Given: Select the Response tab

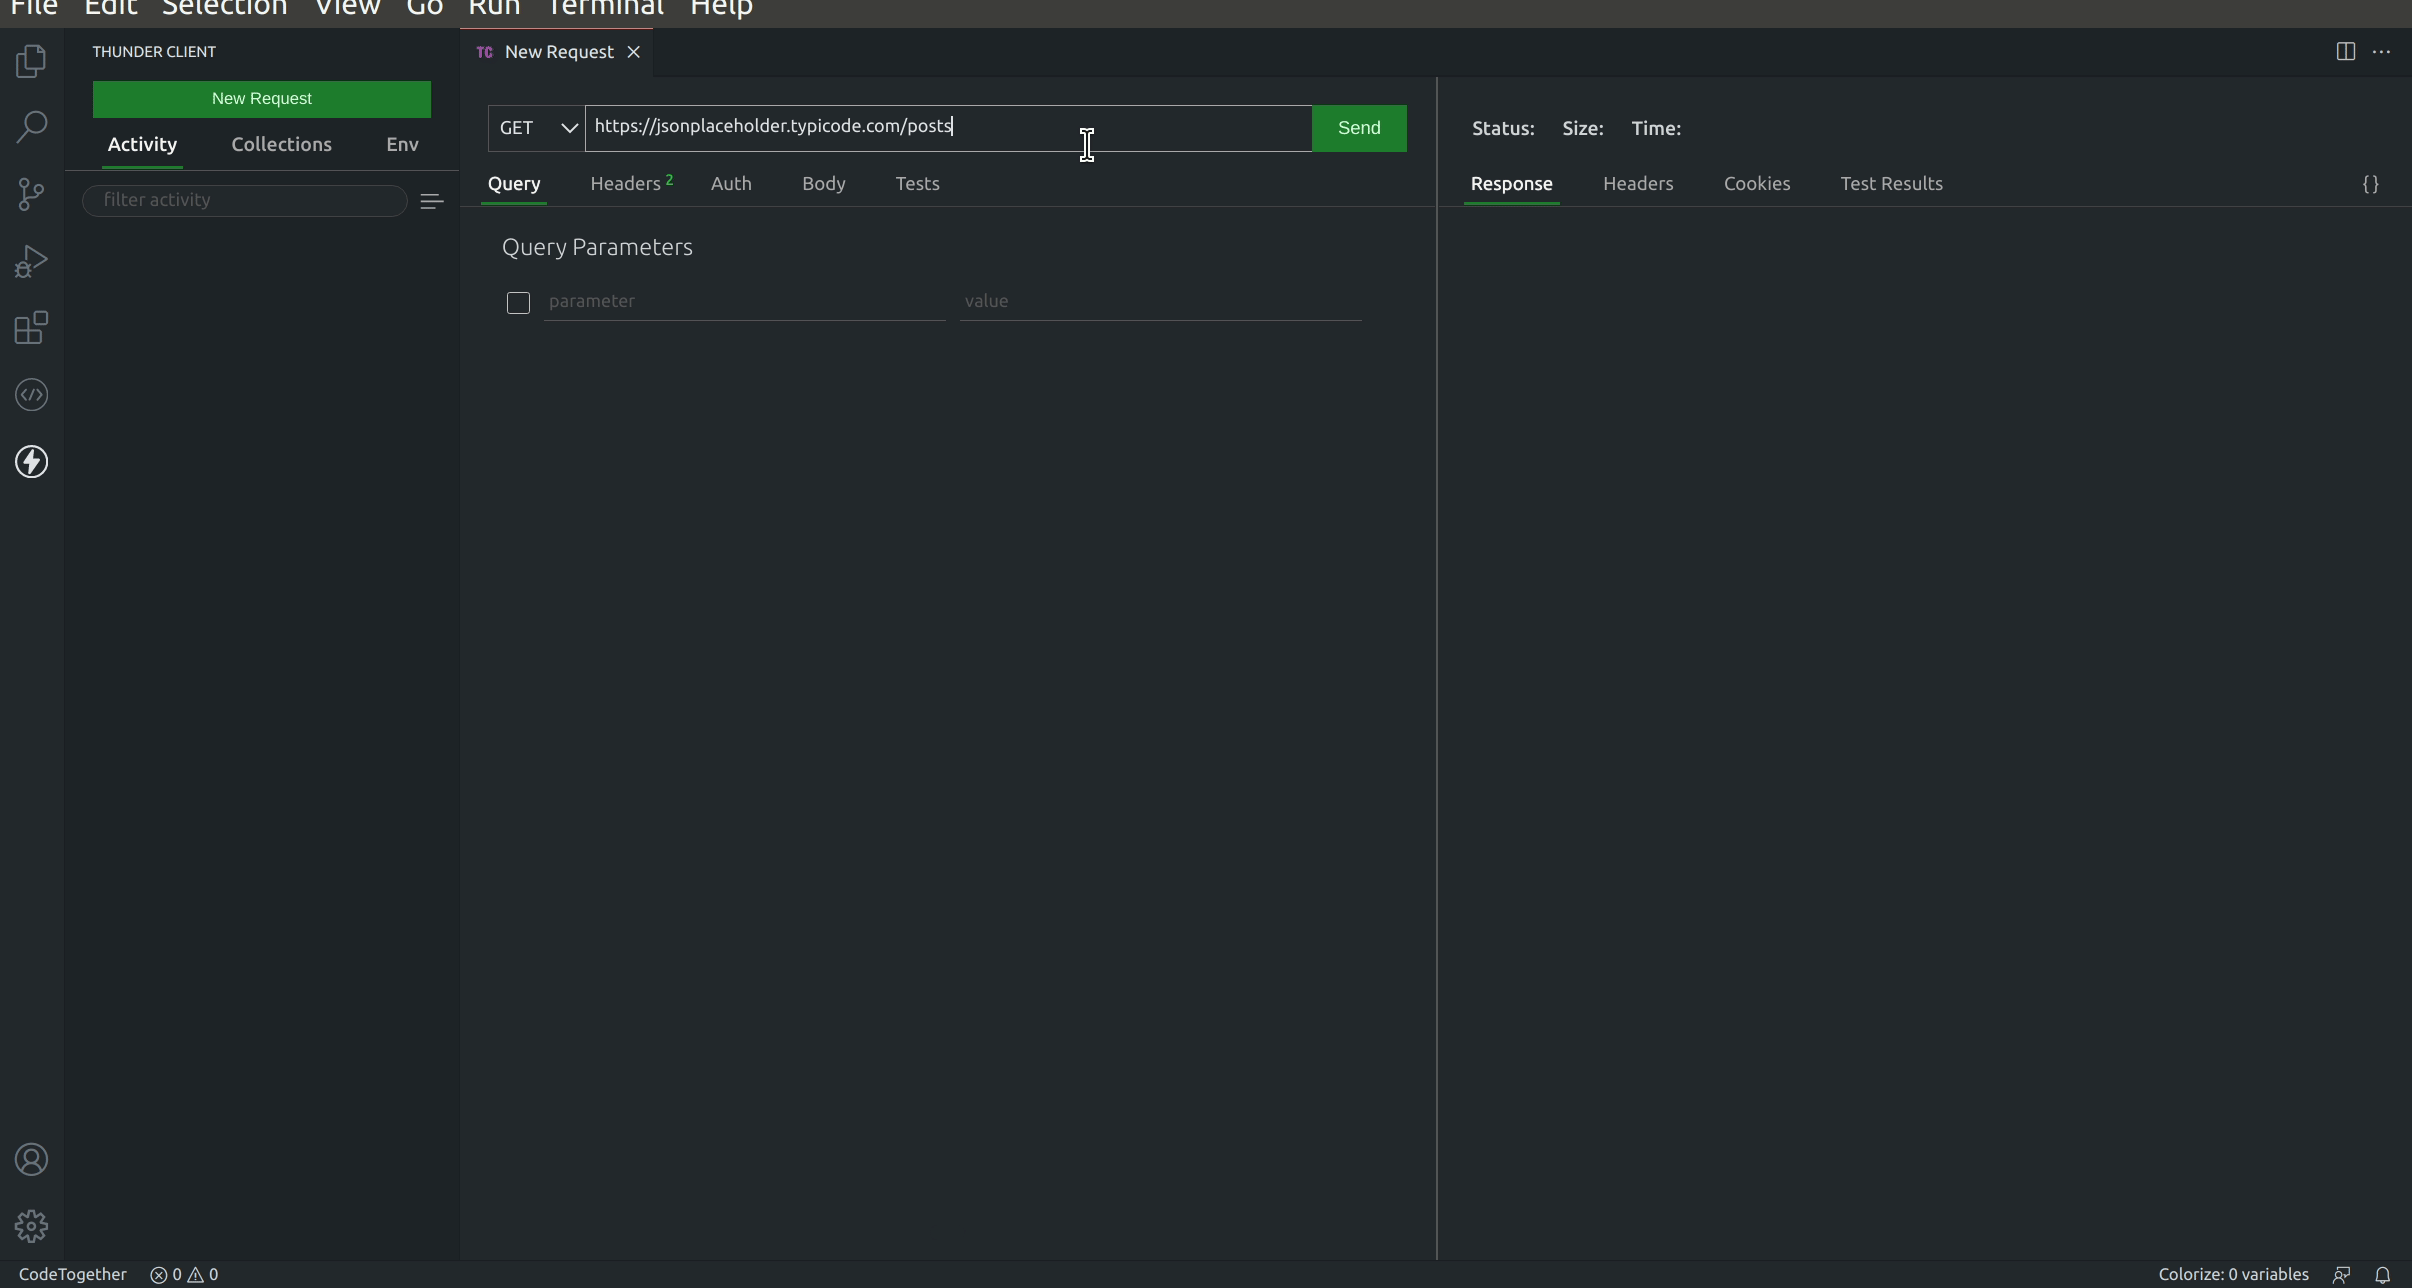Looking at the screenshot, I should (1511, 184).
